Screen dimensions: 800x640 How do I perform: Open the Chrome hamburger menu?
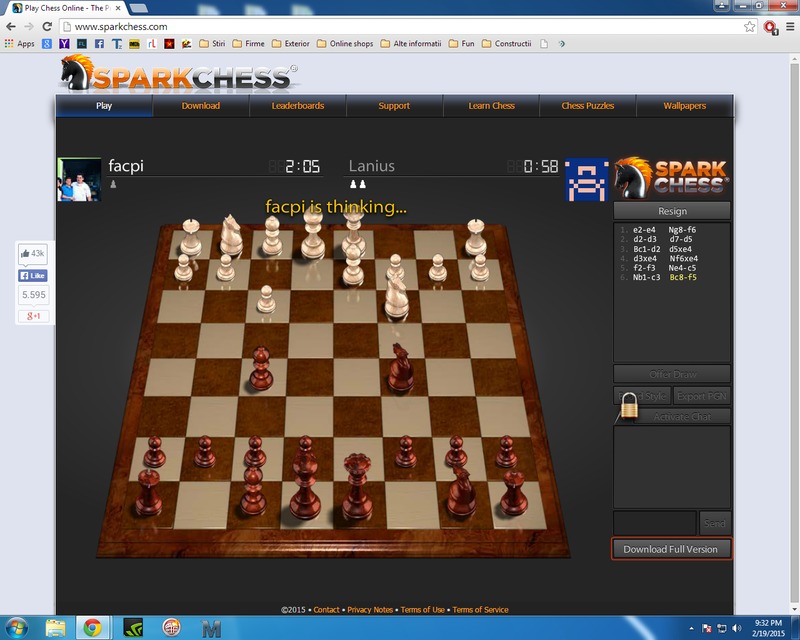790,27
